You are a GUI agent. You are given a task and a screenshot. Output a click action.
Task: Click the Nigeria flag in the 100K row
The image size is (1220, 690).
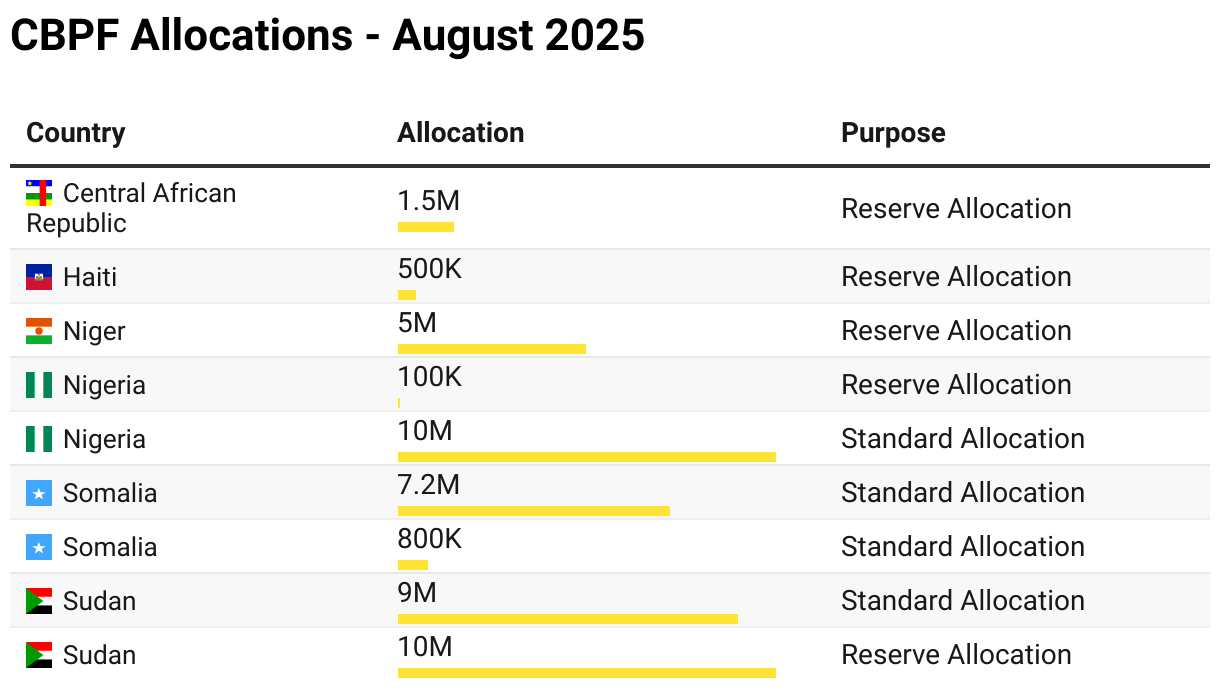(x=39, y=385)
